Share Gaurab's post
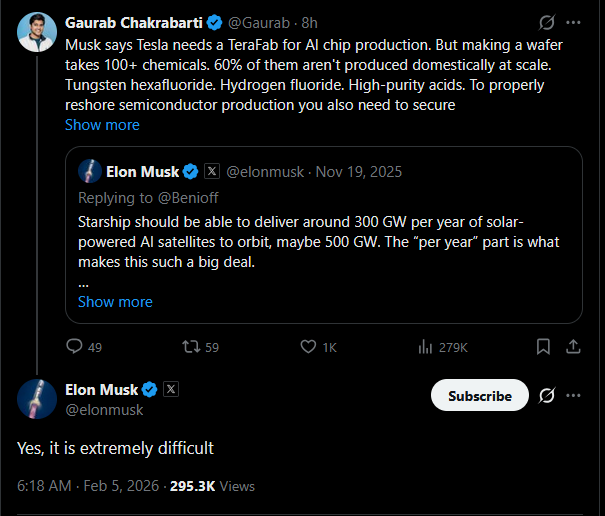Image resolution: width=605 pixels, height=516 pixels. click(x=574, y=347)
